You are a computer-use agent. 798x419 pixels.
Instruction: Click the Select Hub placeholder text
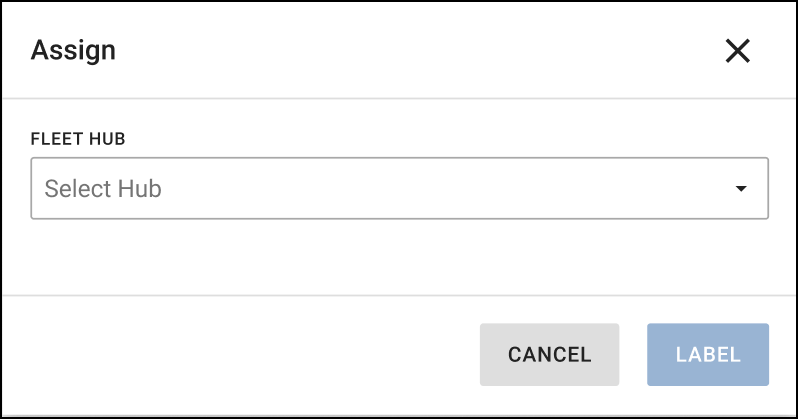pyautogui.click(x=103, y=188)
